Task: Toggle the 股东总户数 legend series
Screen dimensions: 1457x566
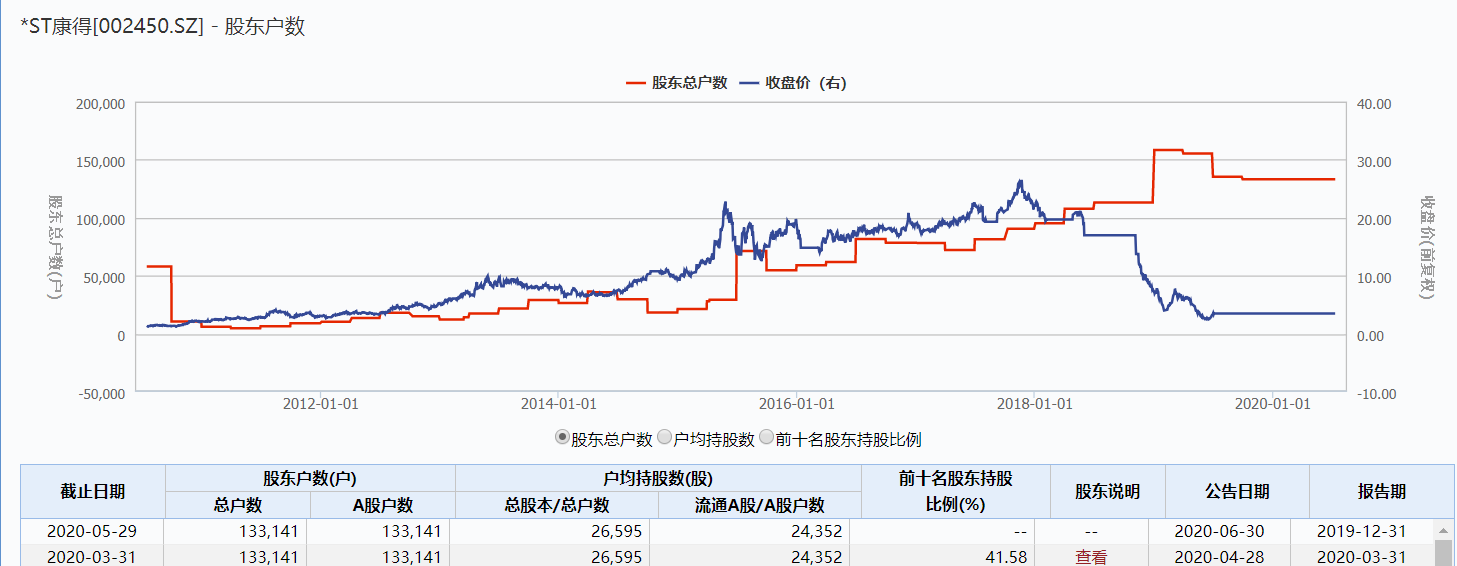Action: point(676,83)
